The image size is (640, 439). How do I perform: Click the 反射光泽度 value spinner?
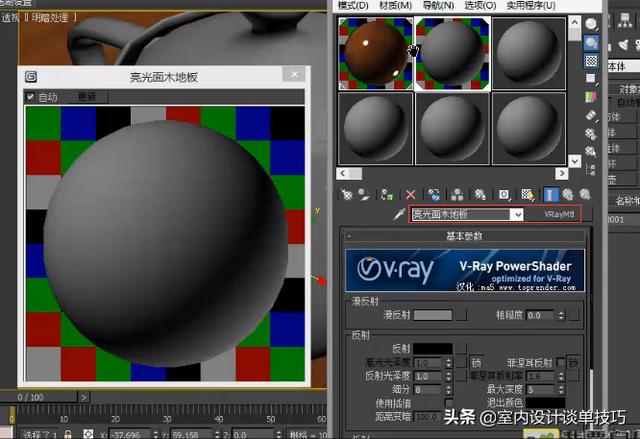[449, 376]
